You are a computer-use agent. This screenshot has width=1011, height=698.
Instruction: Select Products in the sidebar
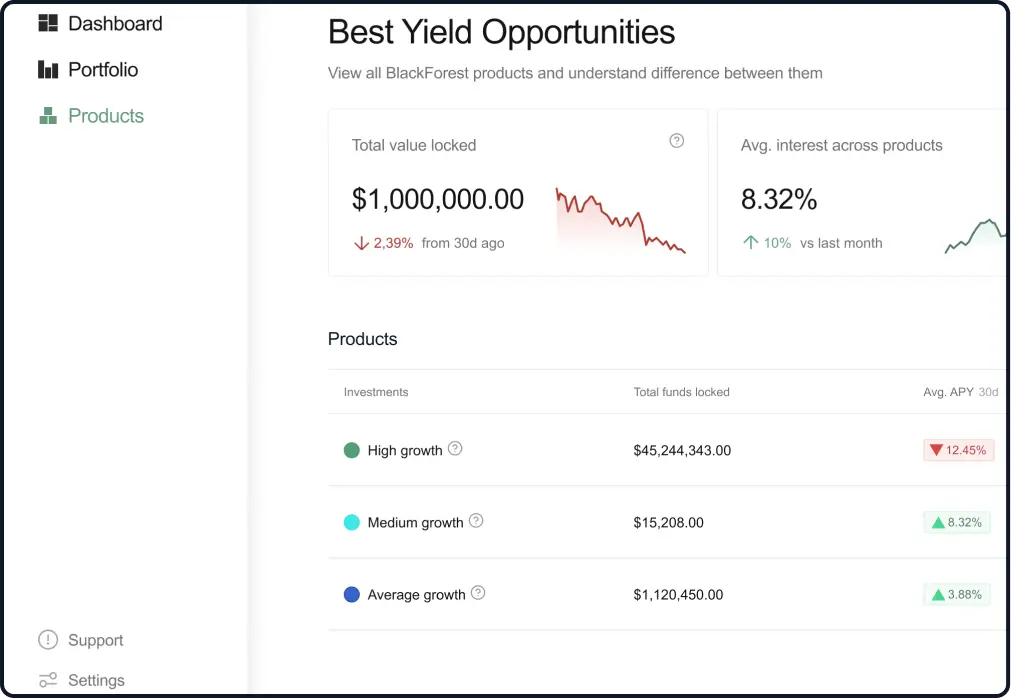[x=106, y=116]
